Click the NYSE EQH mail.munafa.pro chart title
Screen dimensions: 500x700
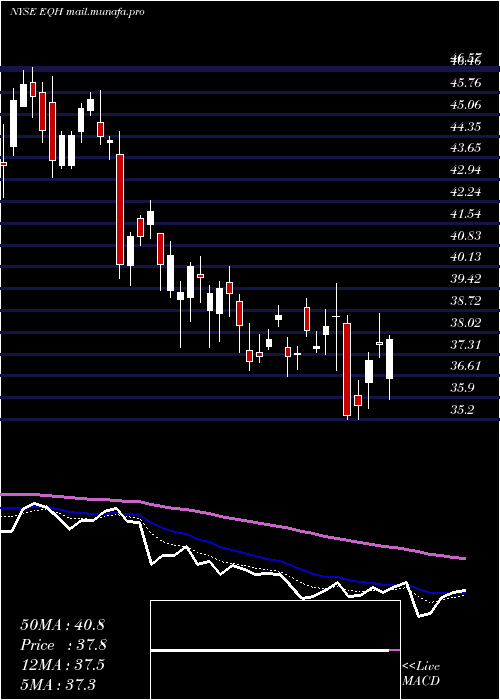pyautogui.click(x=77, y=12)
